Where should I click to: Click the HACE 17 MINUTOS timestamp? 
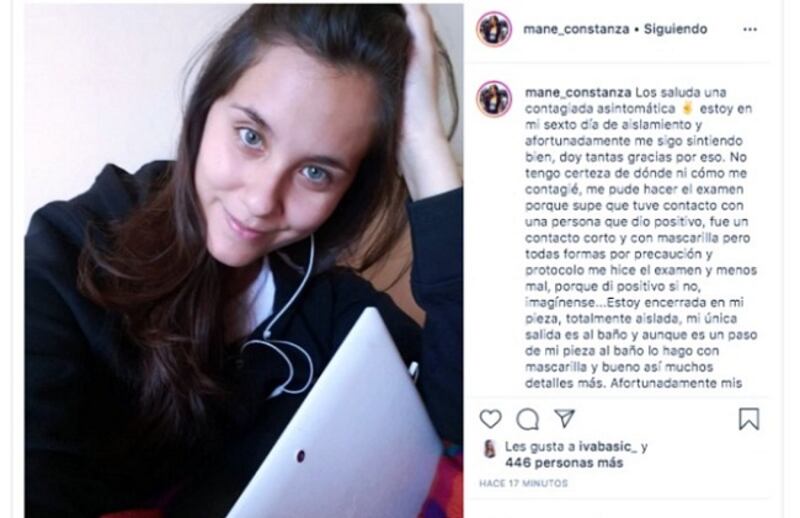click(x=523, y=483)
